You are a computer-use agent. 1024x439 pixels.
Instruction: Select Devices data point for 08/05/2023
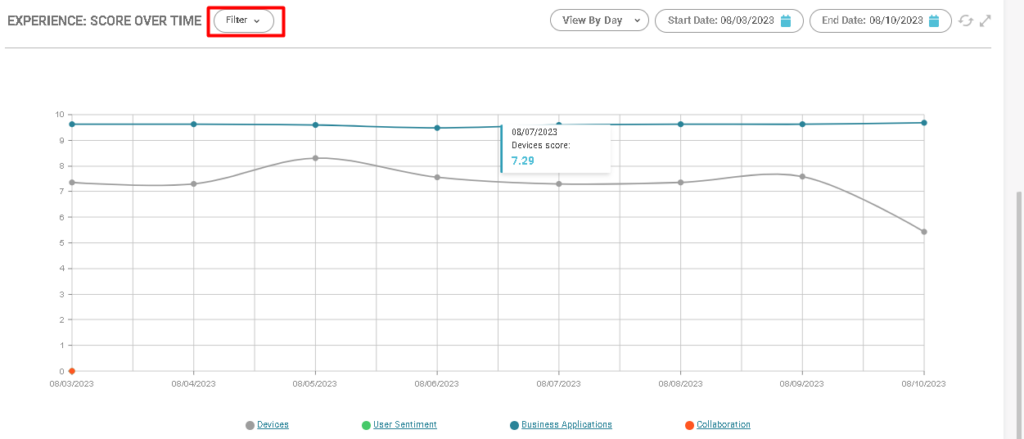(316, 158)
